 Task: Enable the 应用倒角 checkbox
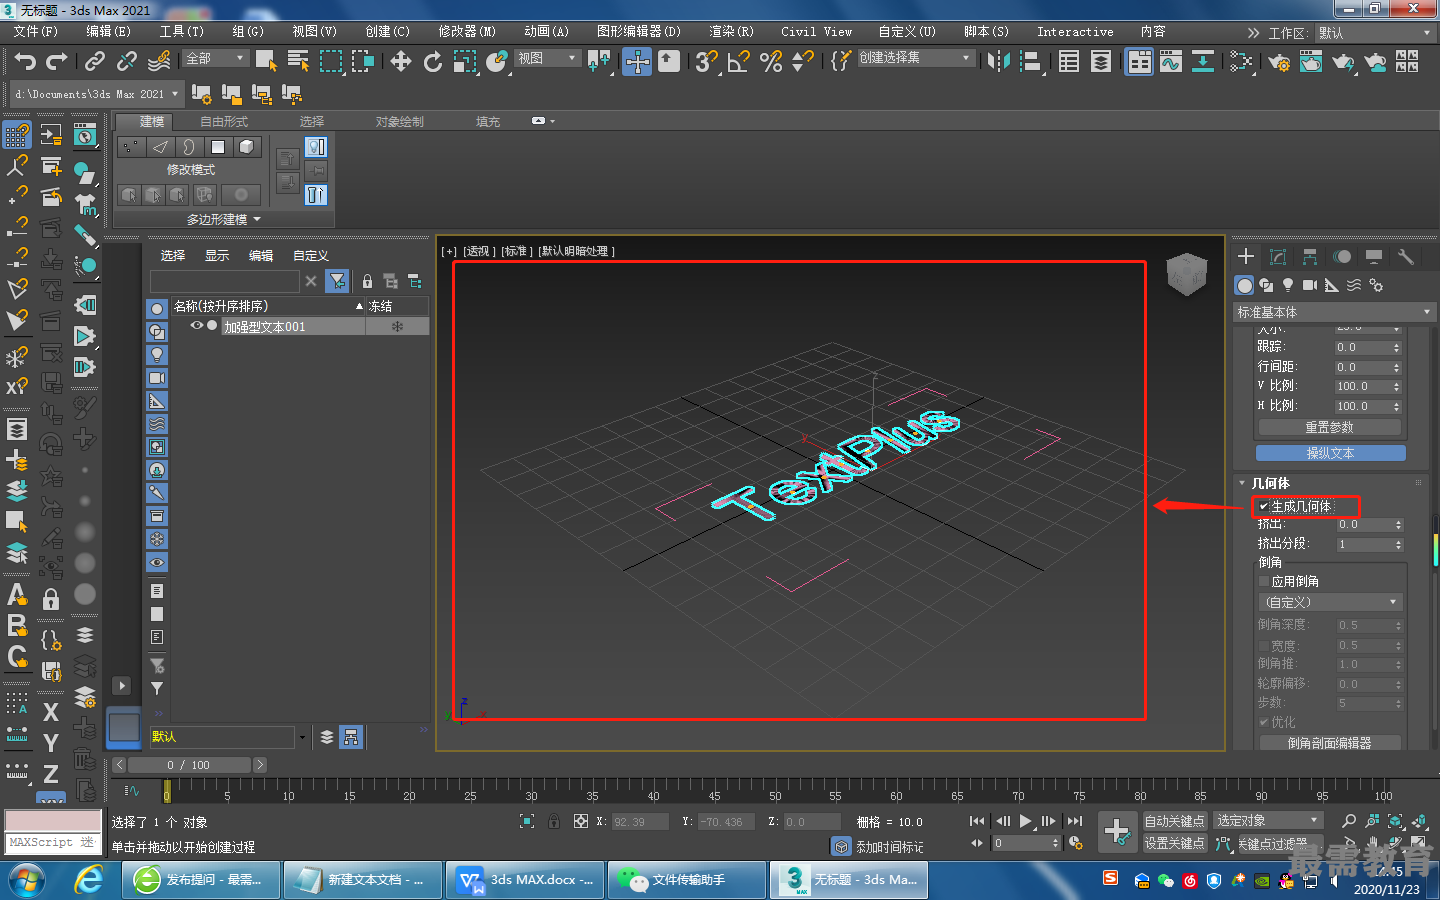(x=1264, y=581)
